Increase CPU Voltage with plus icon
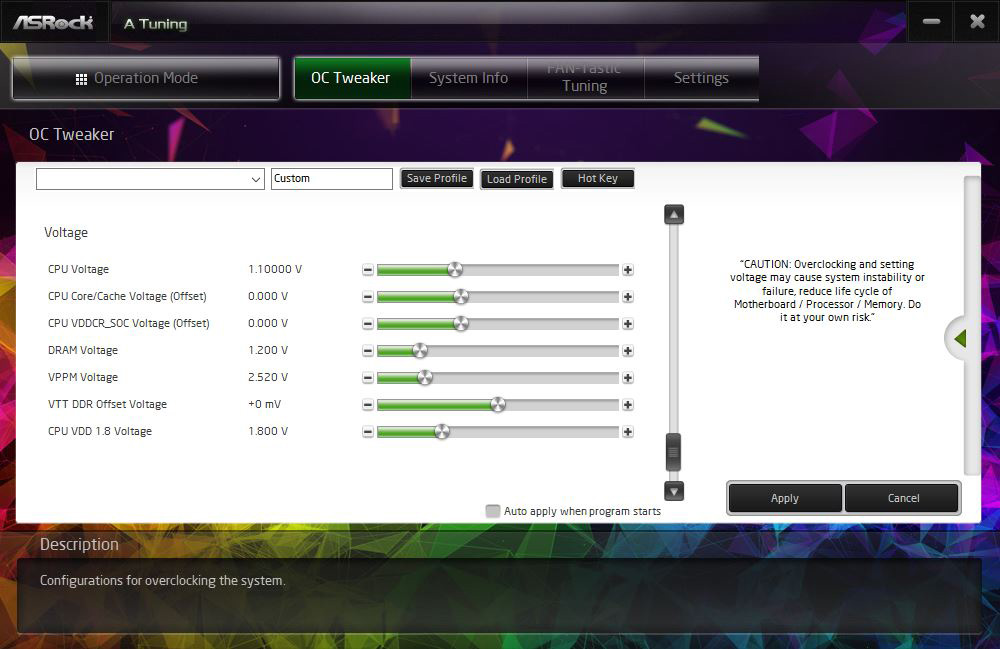This screenshot has height=649, width=1000. pyautogui.click(x=628, y=270)
